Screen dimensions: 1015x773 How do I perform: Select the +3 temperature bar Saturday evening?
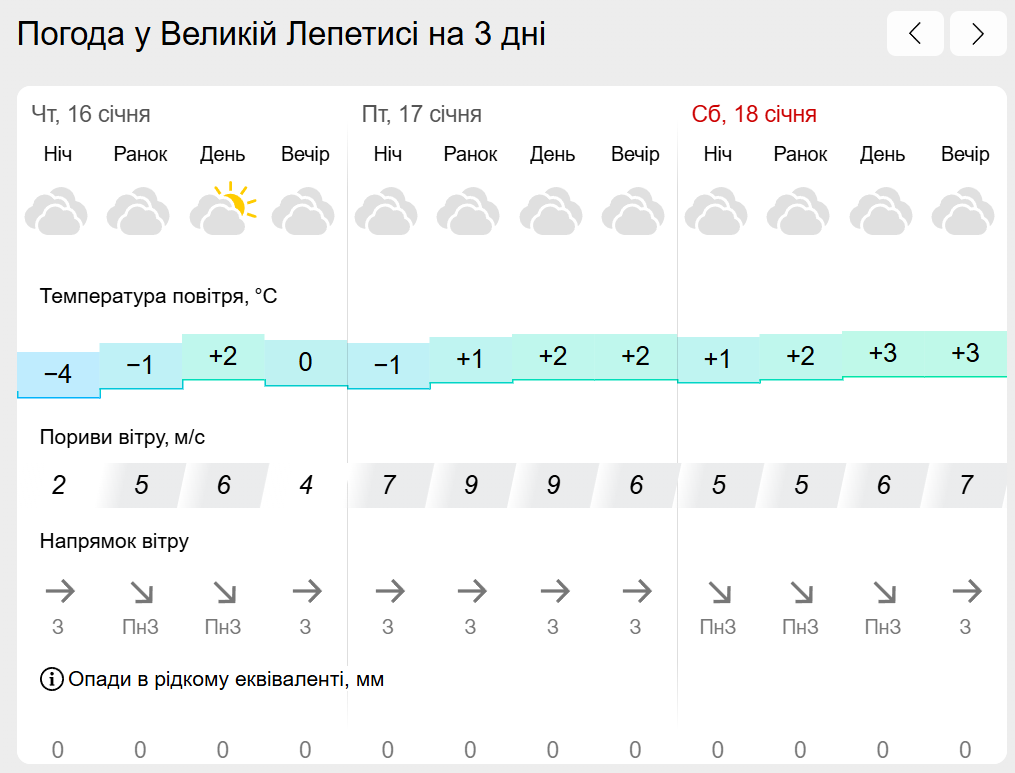[x=965, y=353]
